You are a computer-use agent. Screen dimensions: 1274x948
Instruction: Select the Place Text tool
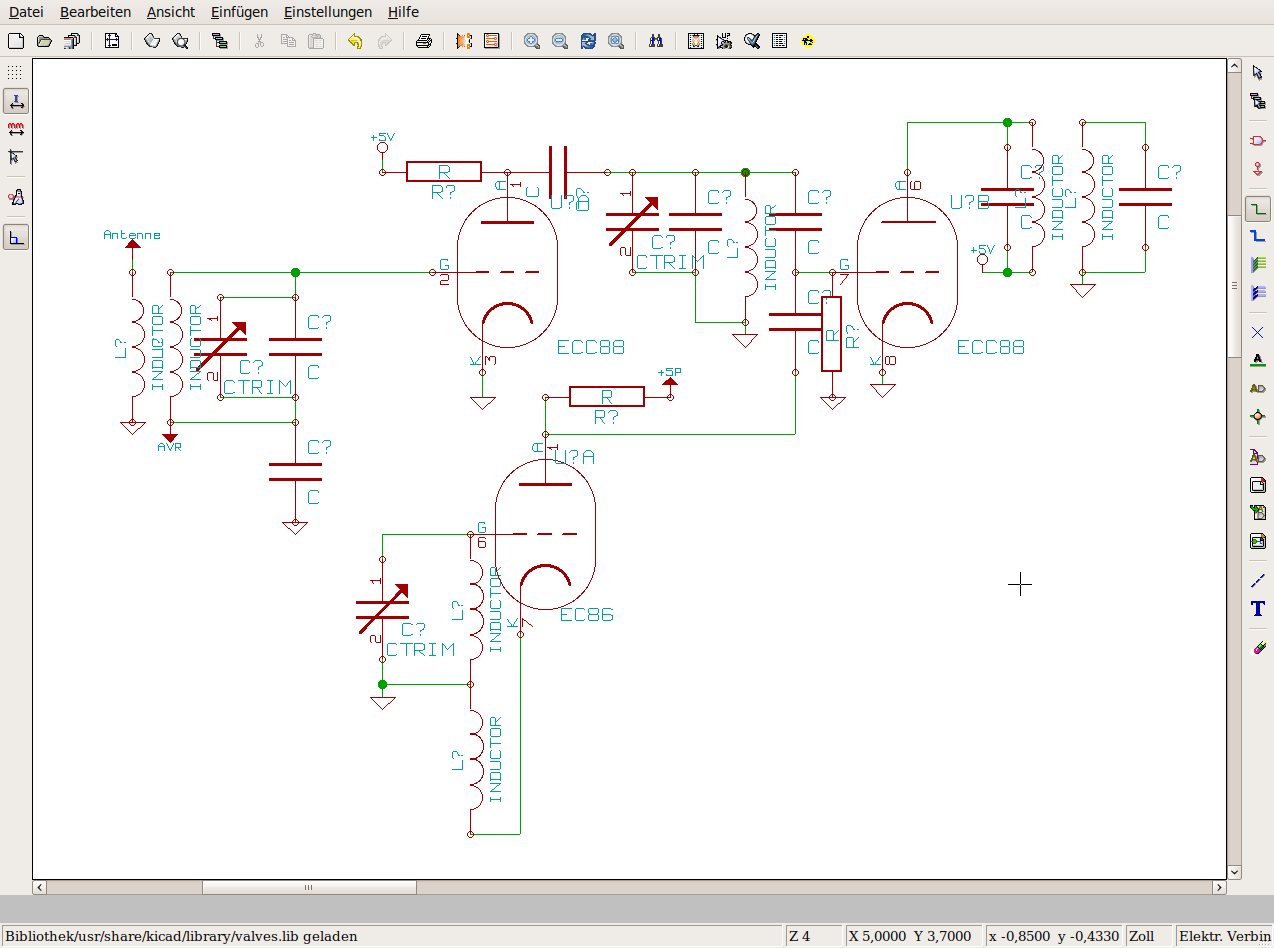click(x=1258, y=608)
